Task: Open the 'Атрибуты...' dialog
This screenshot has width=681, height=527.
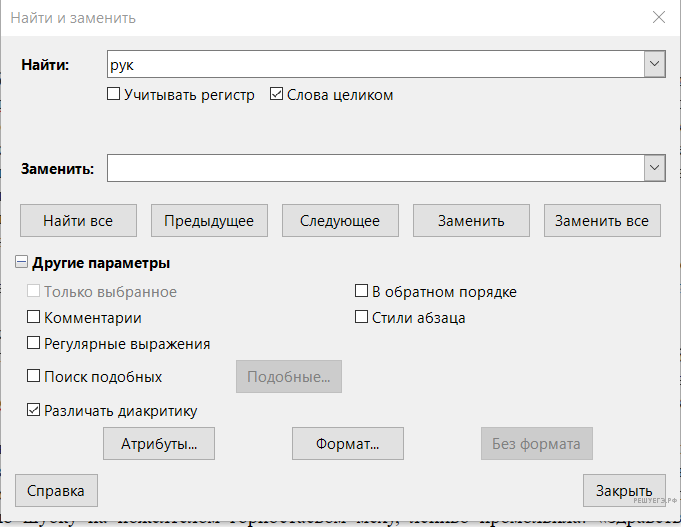Action: coord(159,442)
